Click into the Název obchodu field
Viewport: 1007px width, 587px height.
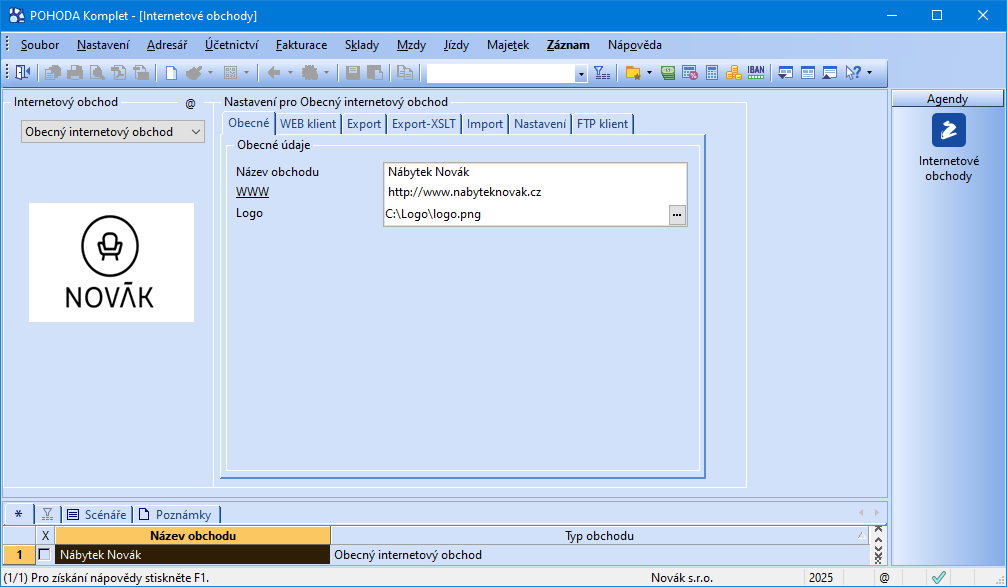pyautogui.click(x=535, y=172)
